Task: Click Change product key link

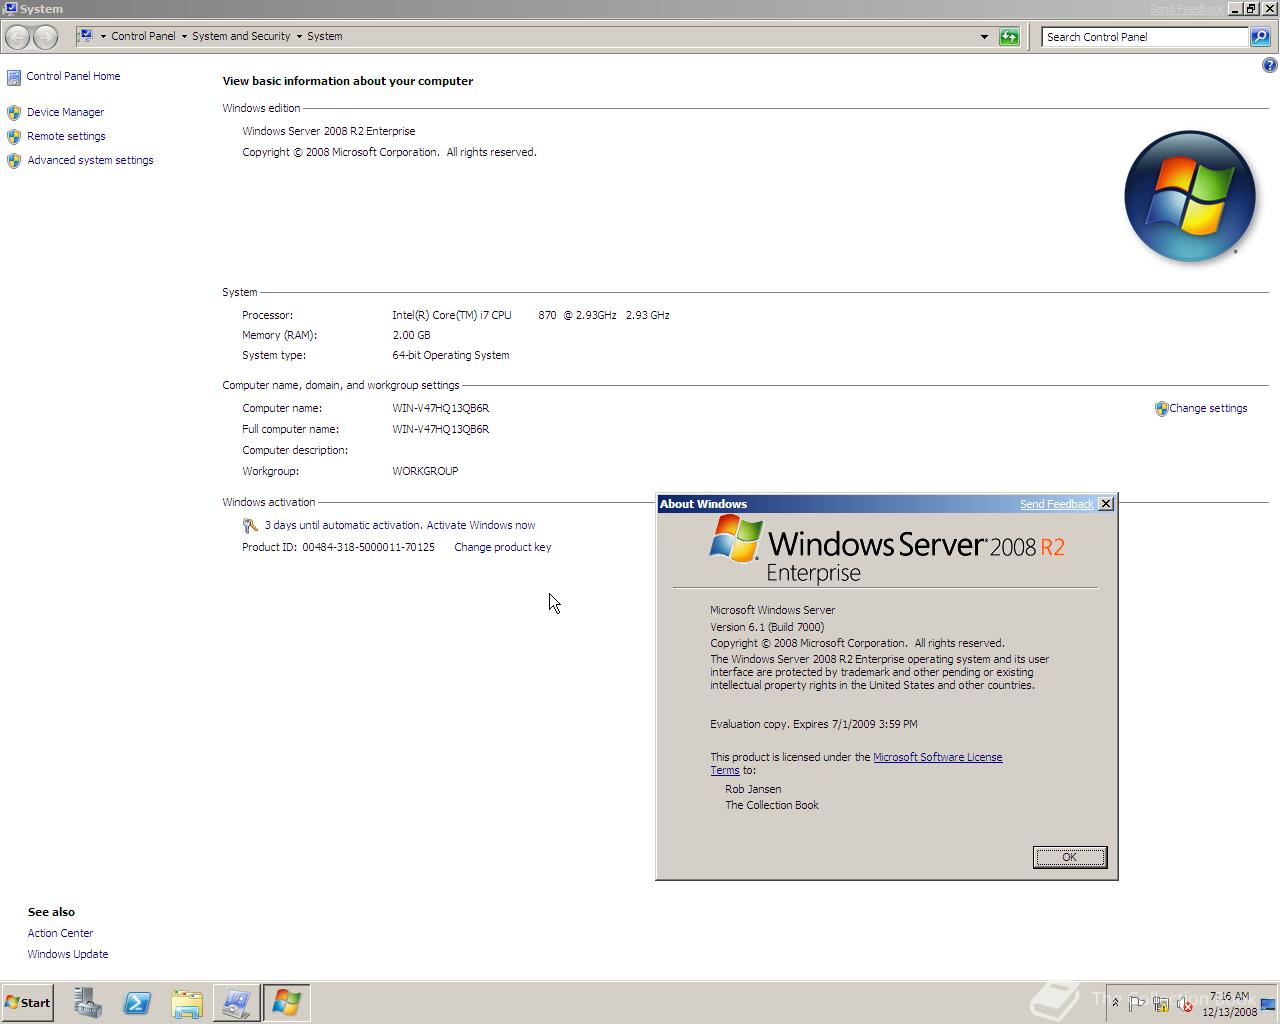Action: click(502, 547)
